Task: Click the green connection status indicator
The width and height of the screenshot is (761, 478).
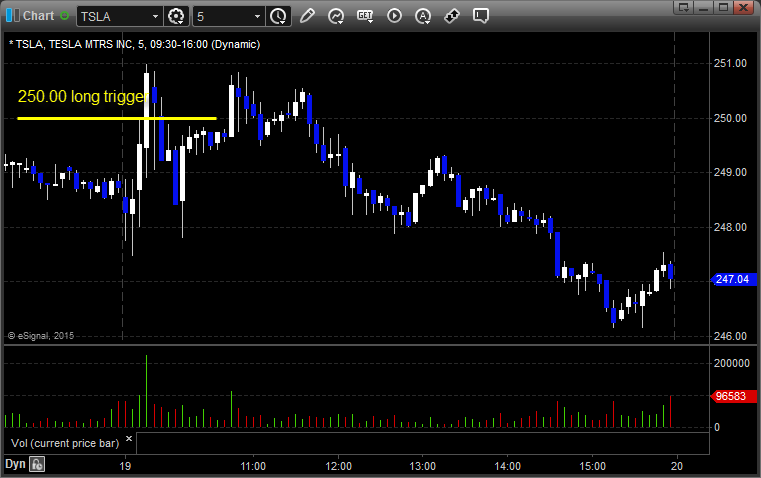Action: tap(65, 16)
